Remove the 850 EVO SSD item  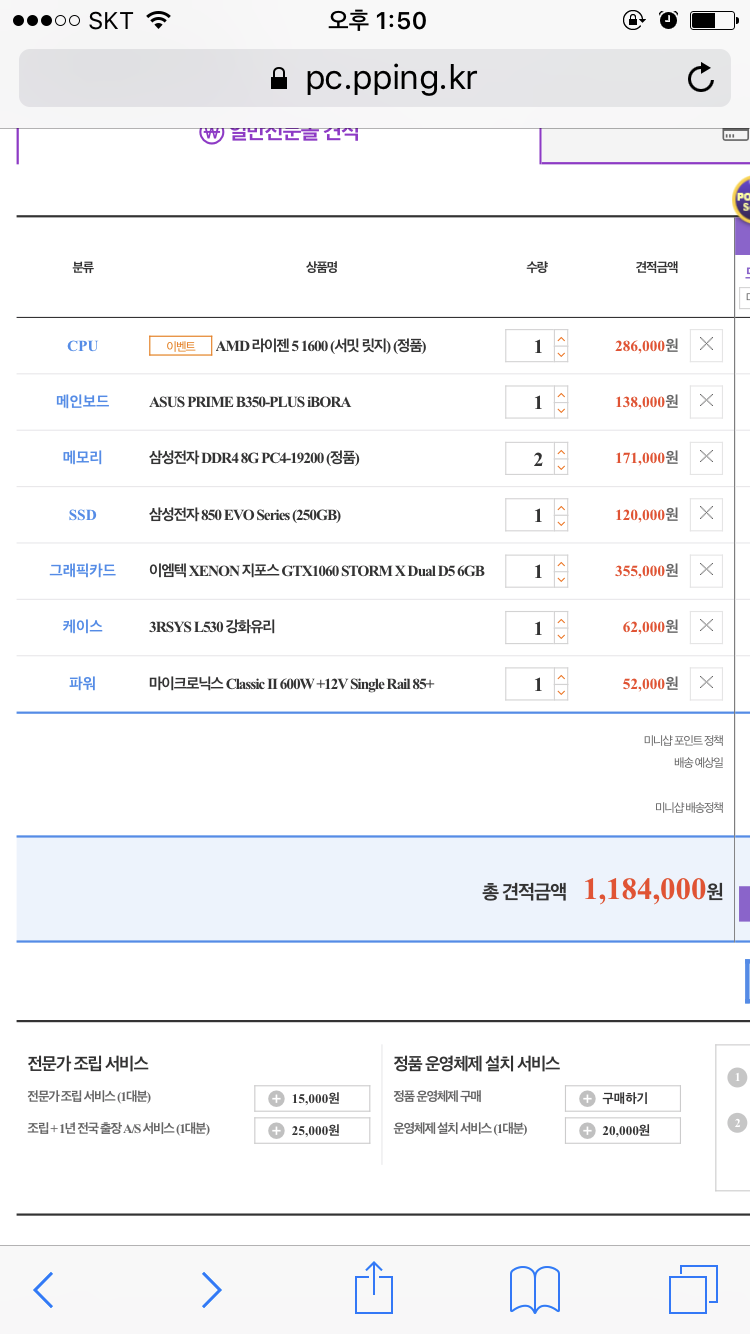click(706, 513)
